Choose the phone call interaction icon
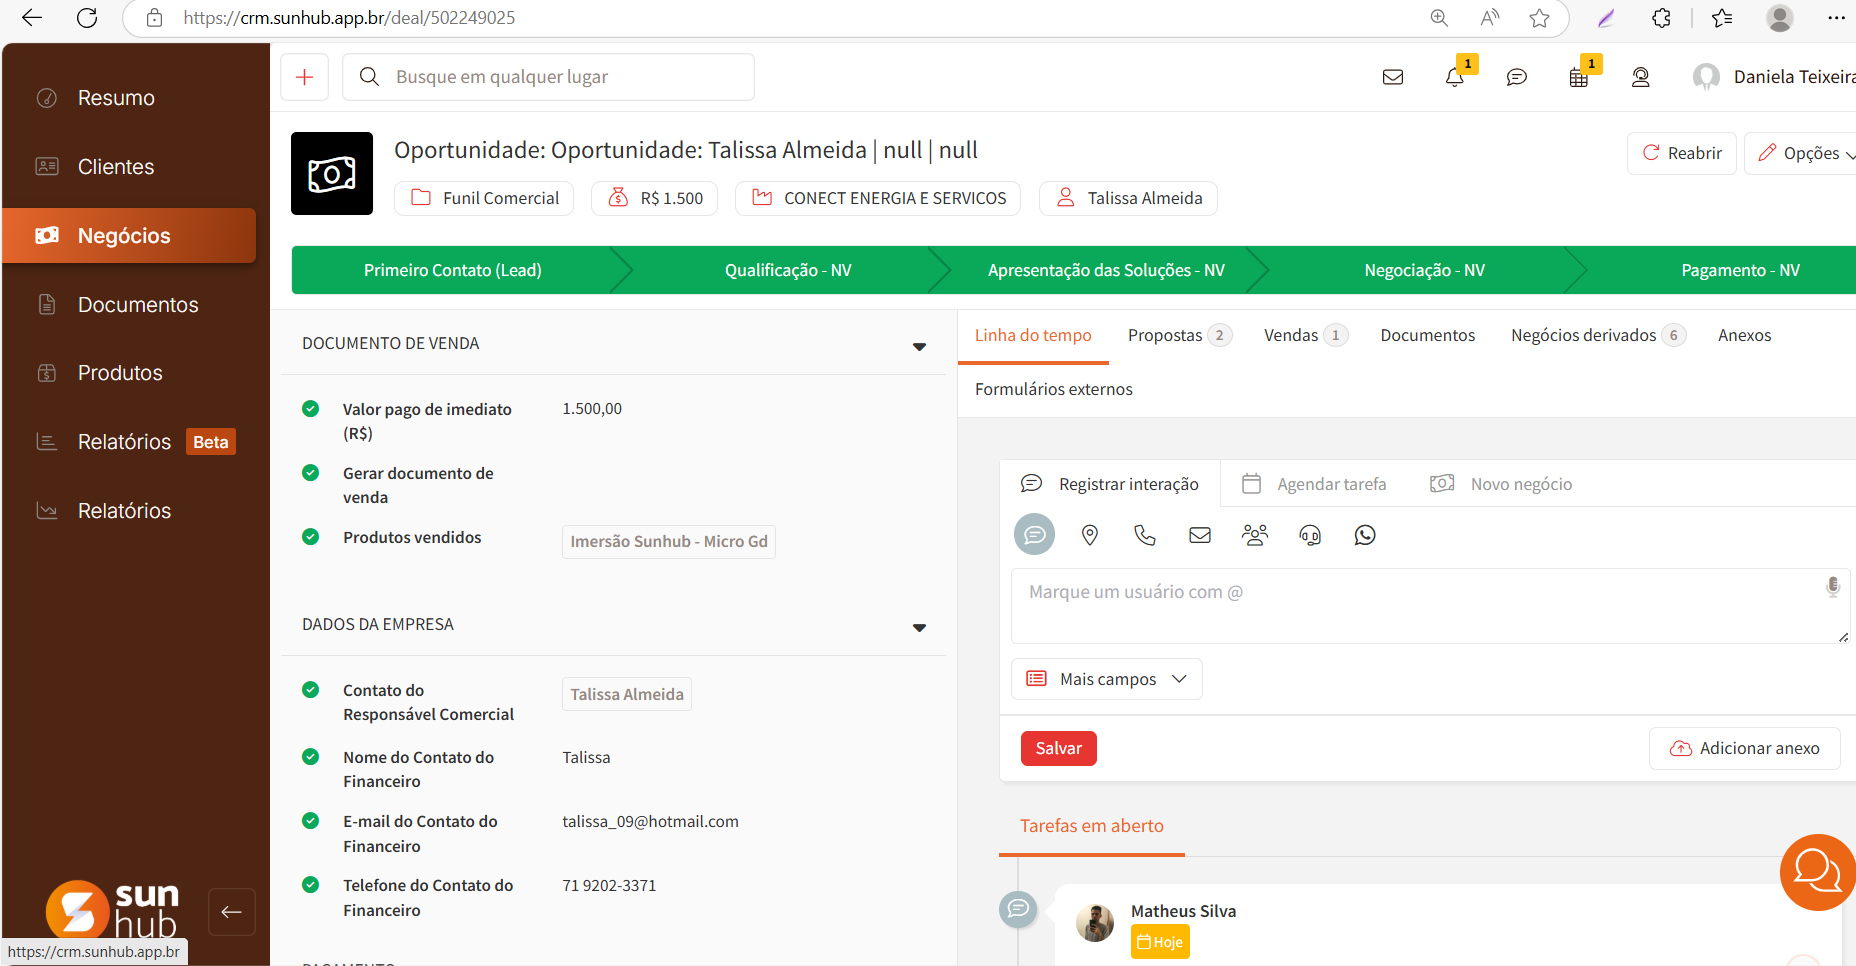 coord(1145,535)
